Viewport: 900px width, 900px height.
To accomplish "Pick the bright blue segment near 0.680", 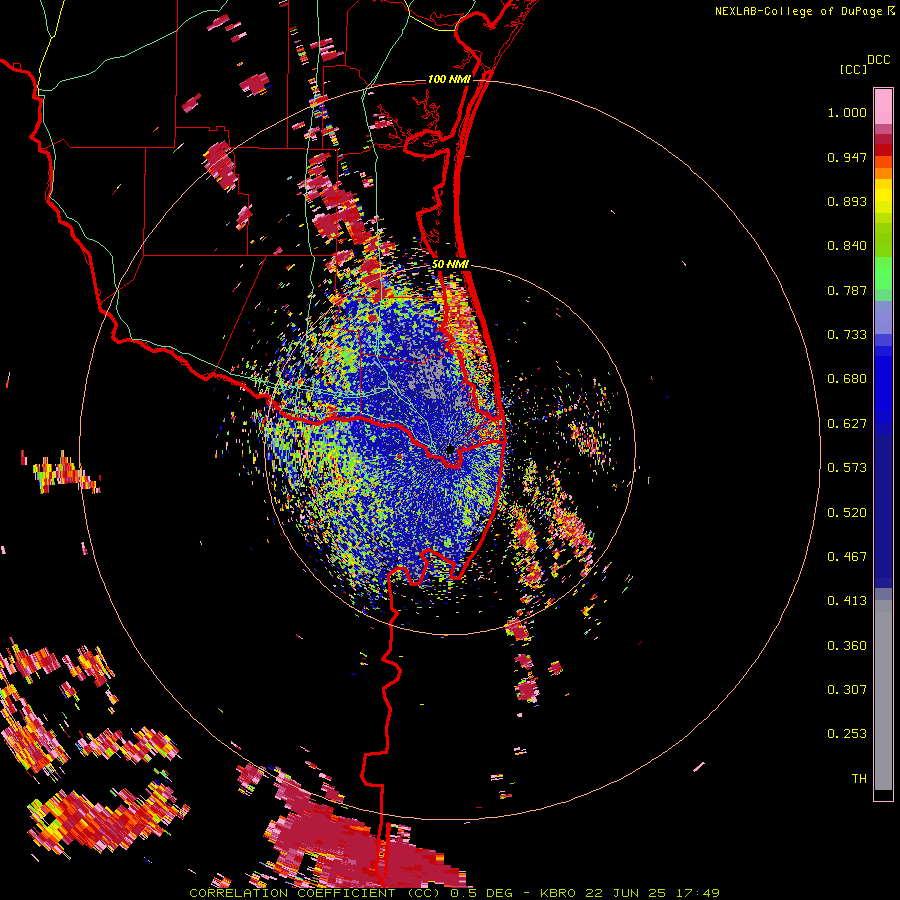I will [x=883, y=385].
